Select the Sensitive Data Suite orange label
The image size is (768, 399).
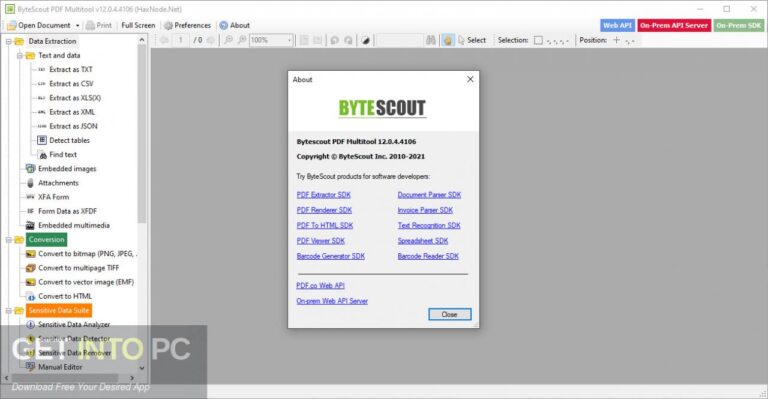[x=59, y=311]
